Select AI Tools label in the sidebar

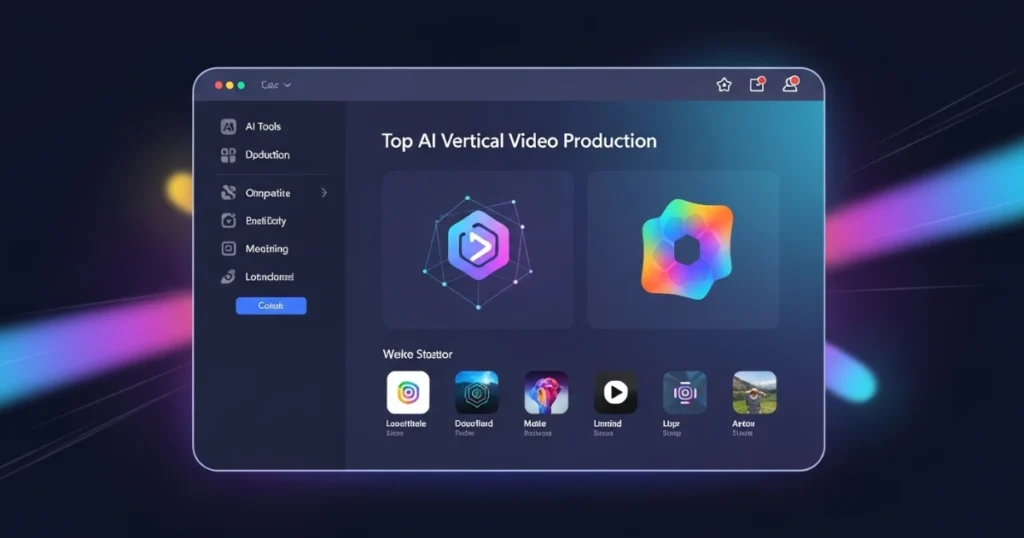click(x=263, y=127)
